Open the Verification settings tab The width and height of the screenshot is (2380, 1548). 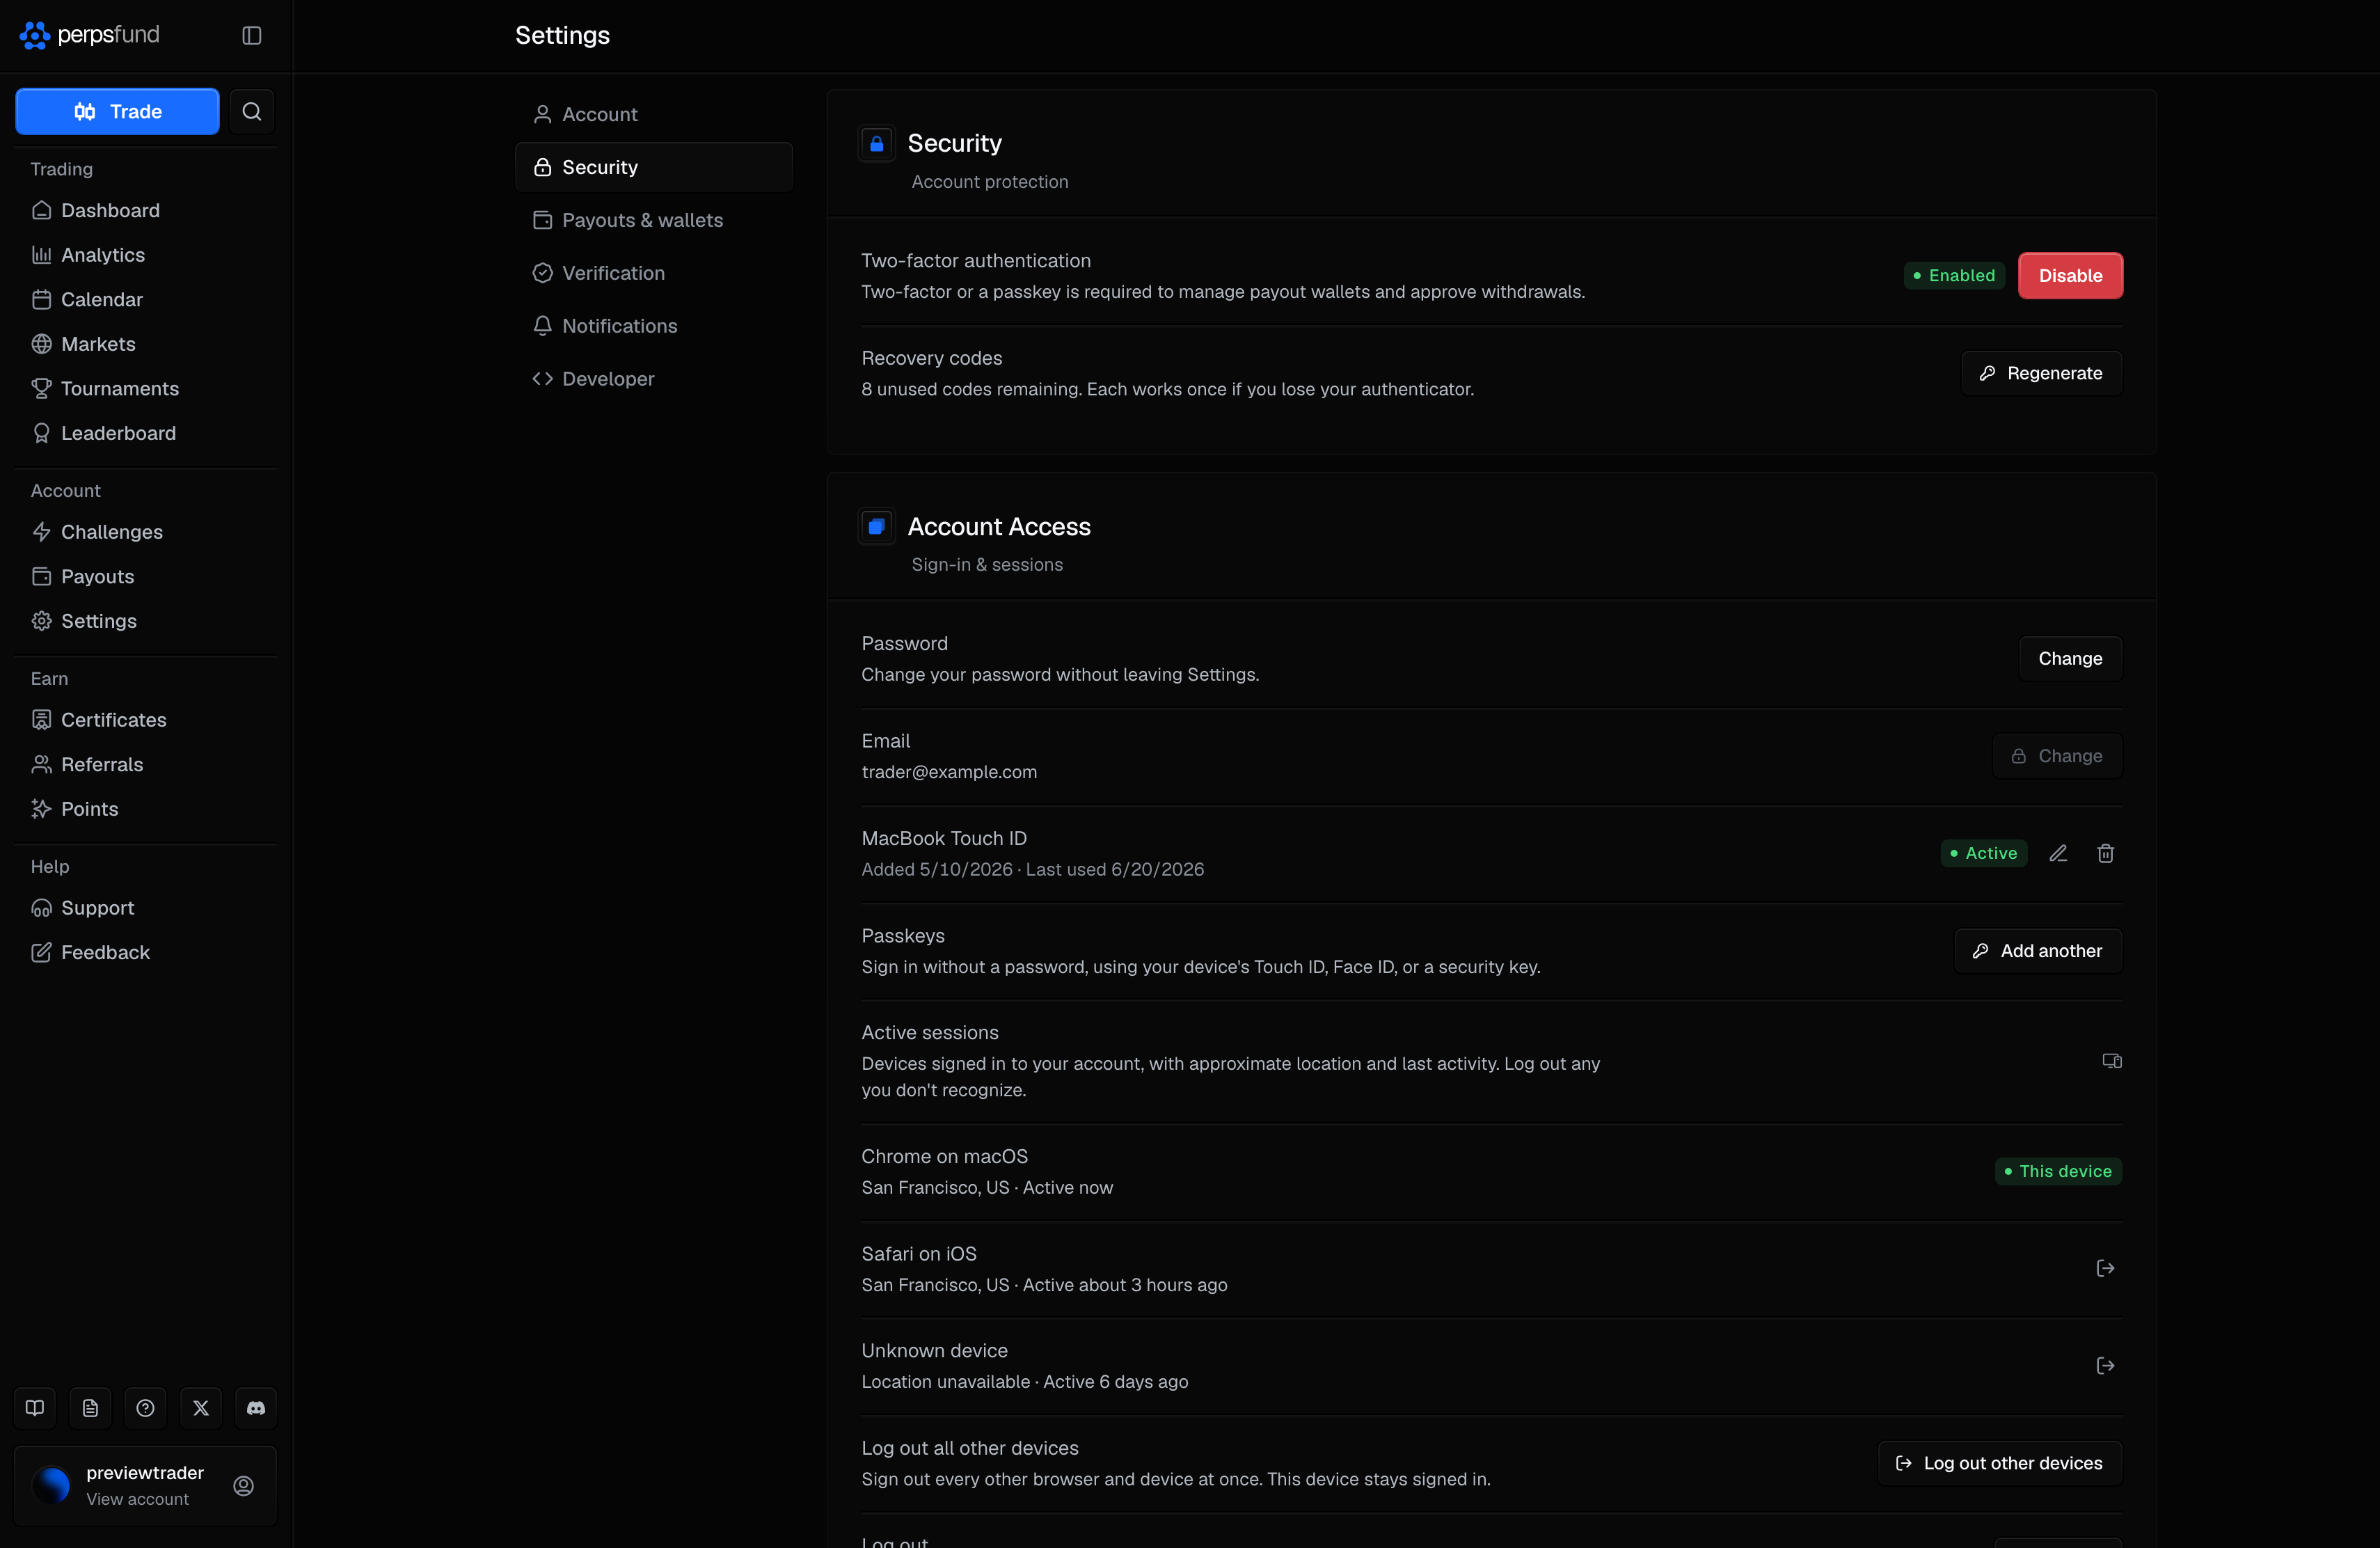(654, 273)
